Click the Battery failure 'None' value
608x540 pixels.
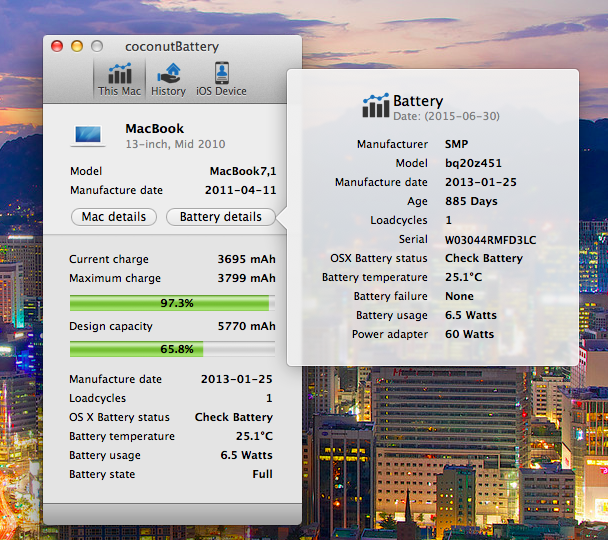tap(459, 296)
